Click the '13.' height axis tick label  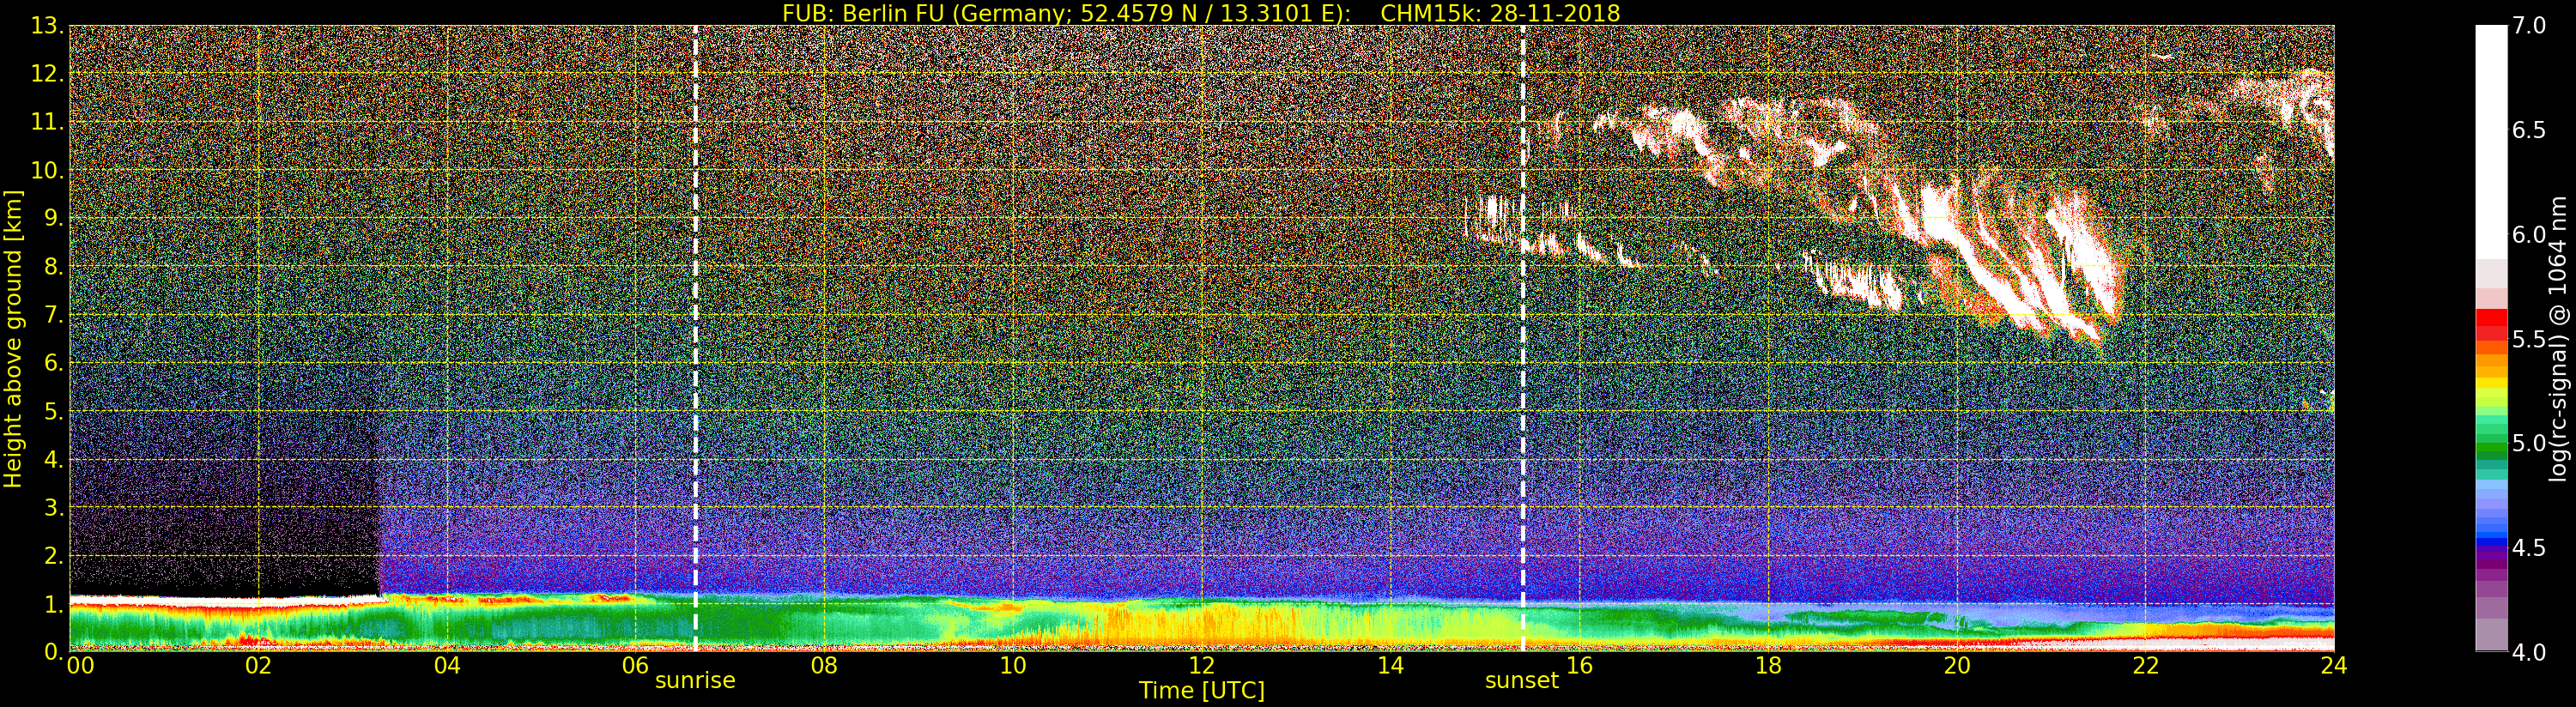point(47,26)
